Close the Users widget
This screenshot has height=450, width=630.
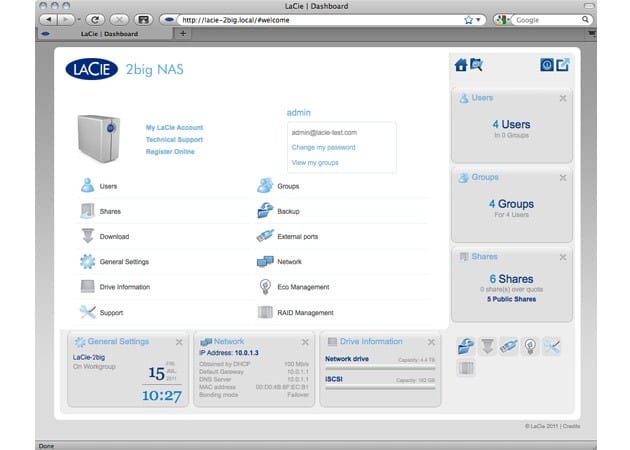(x=563, y=98)
